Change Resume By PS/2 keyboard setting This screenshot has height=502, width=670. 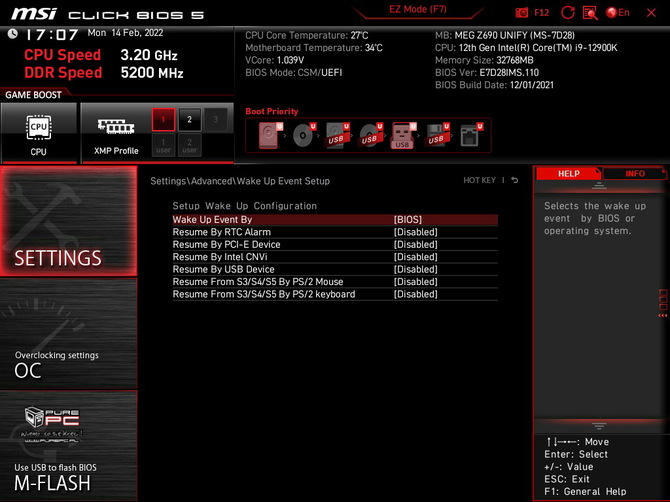tap(335, 294)
